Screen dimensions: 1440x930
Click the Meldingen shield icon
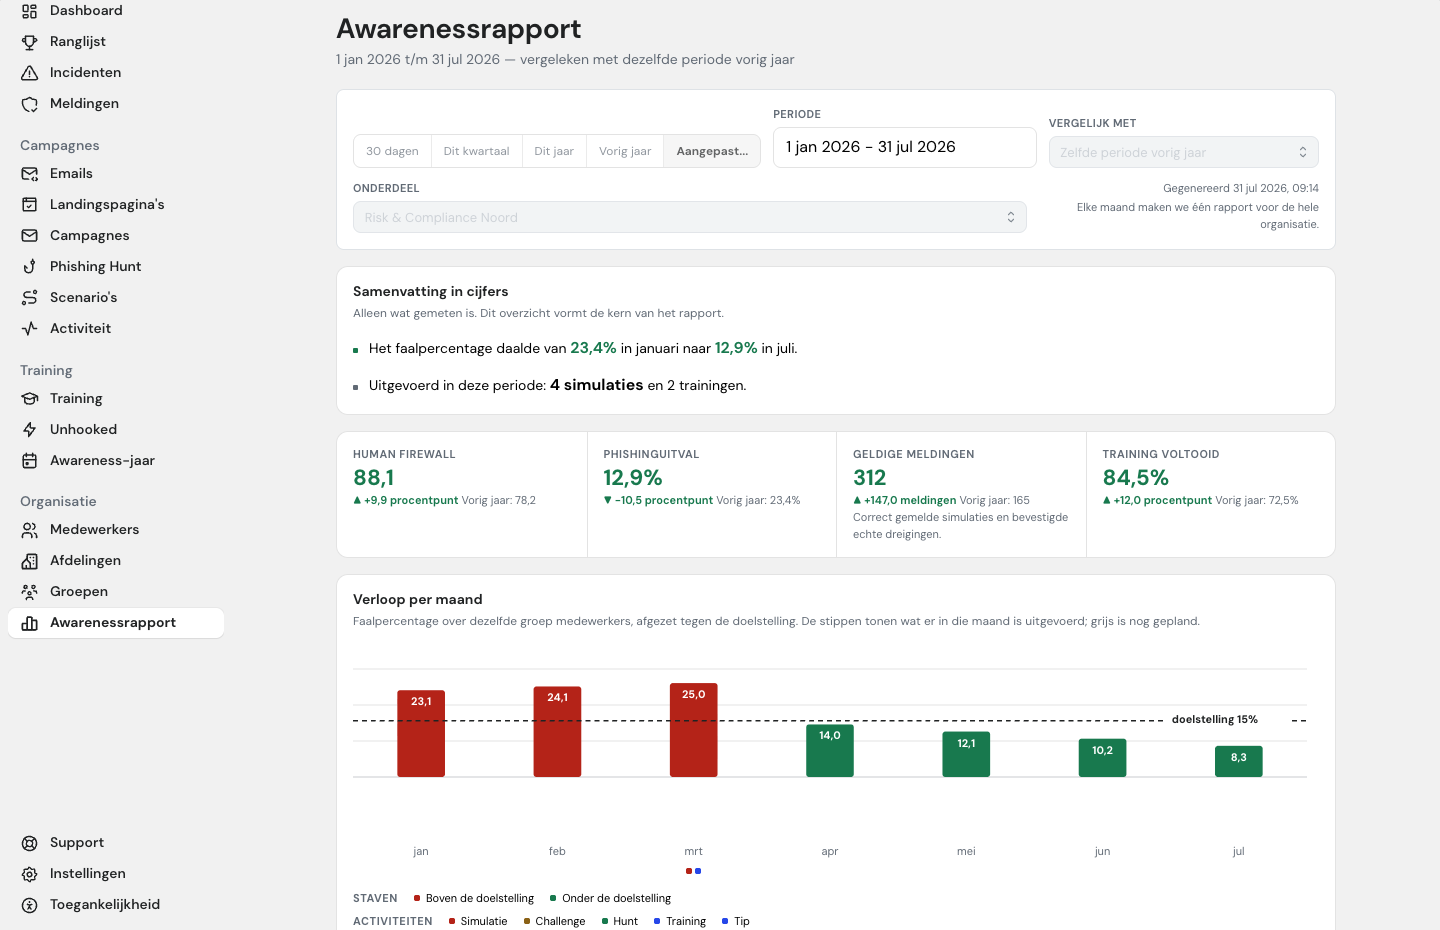point(30,104)
